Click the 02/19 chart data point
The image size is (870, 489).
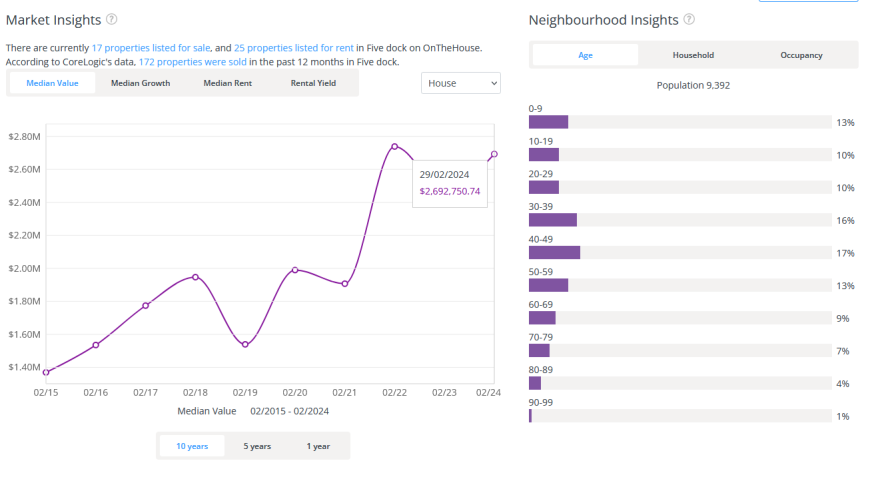coord(245,345)
